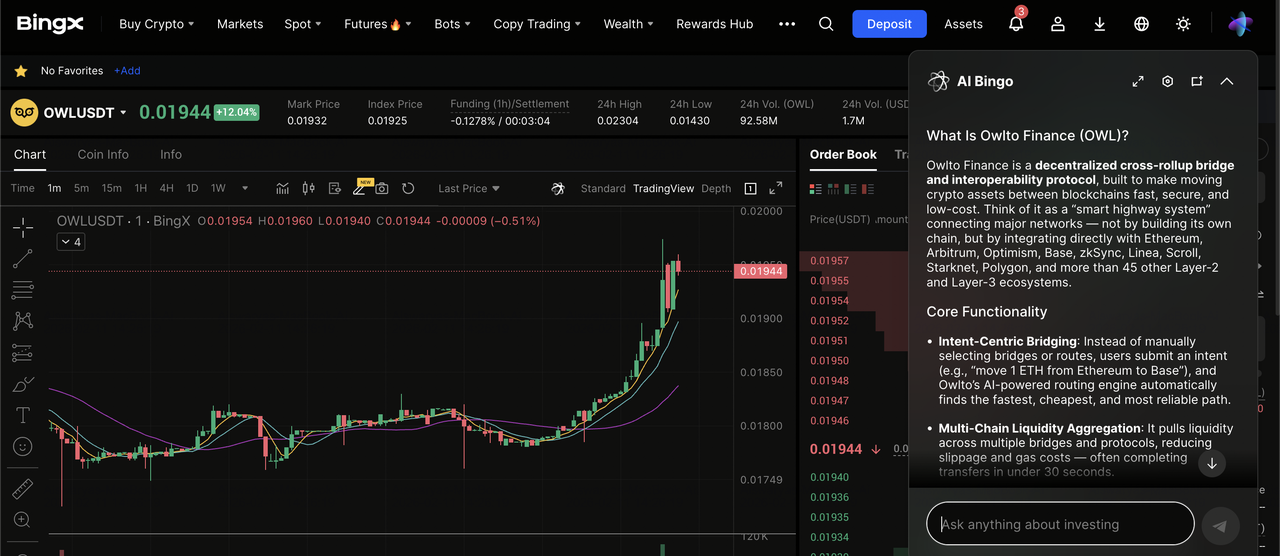Click the blue Deposit button

click(889, 24)
